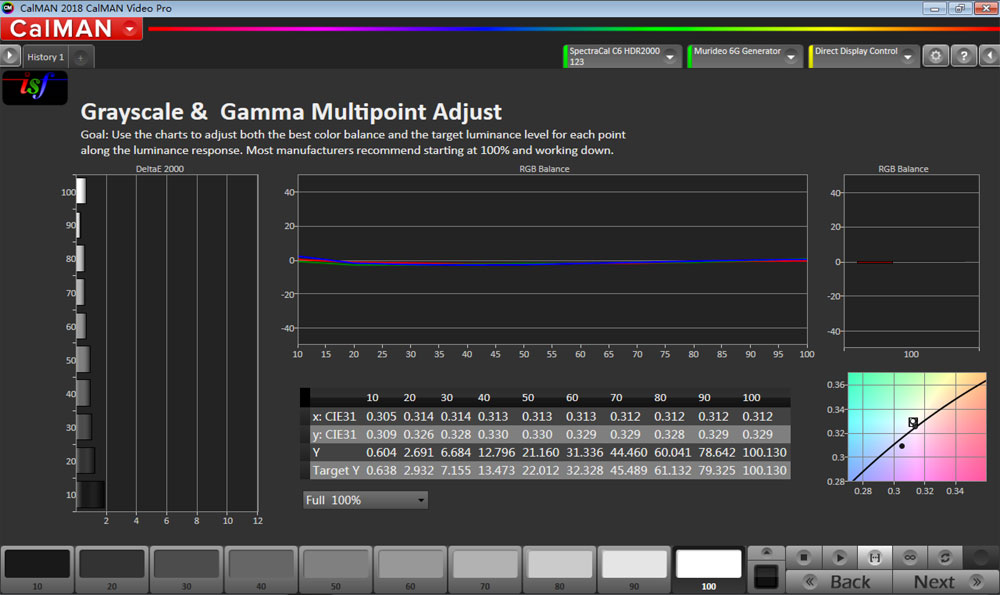Select the 40% gray pattern swatch
The image size is (1000, 595).
coord(261,569)
